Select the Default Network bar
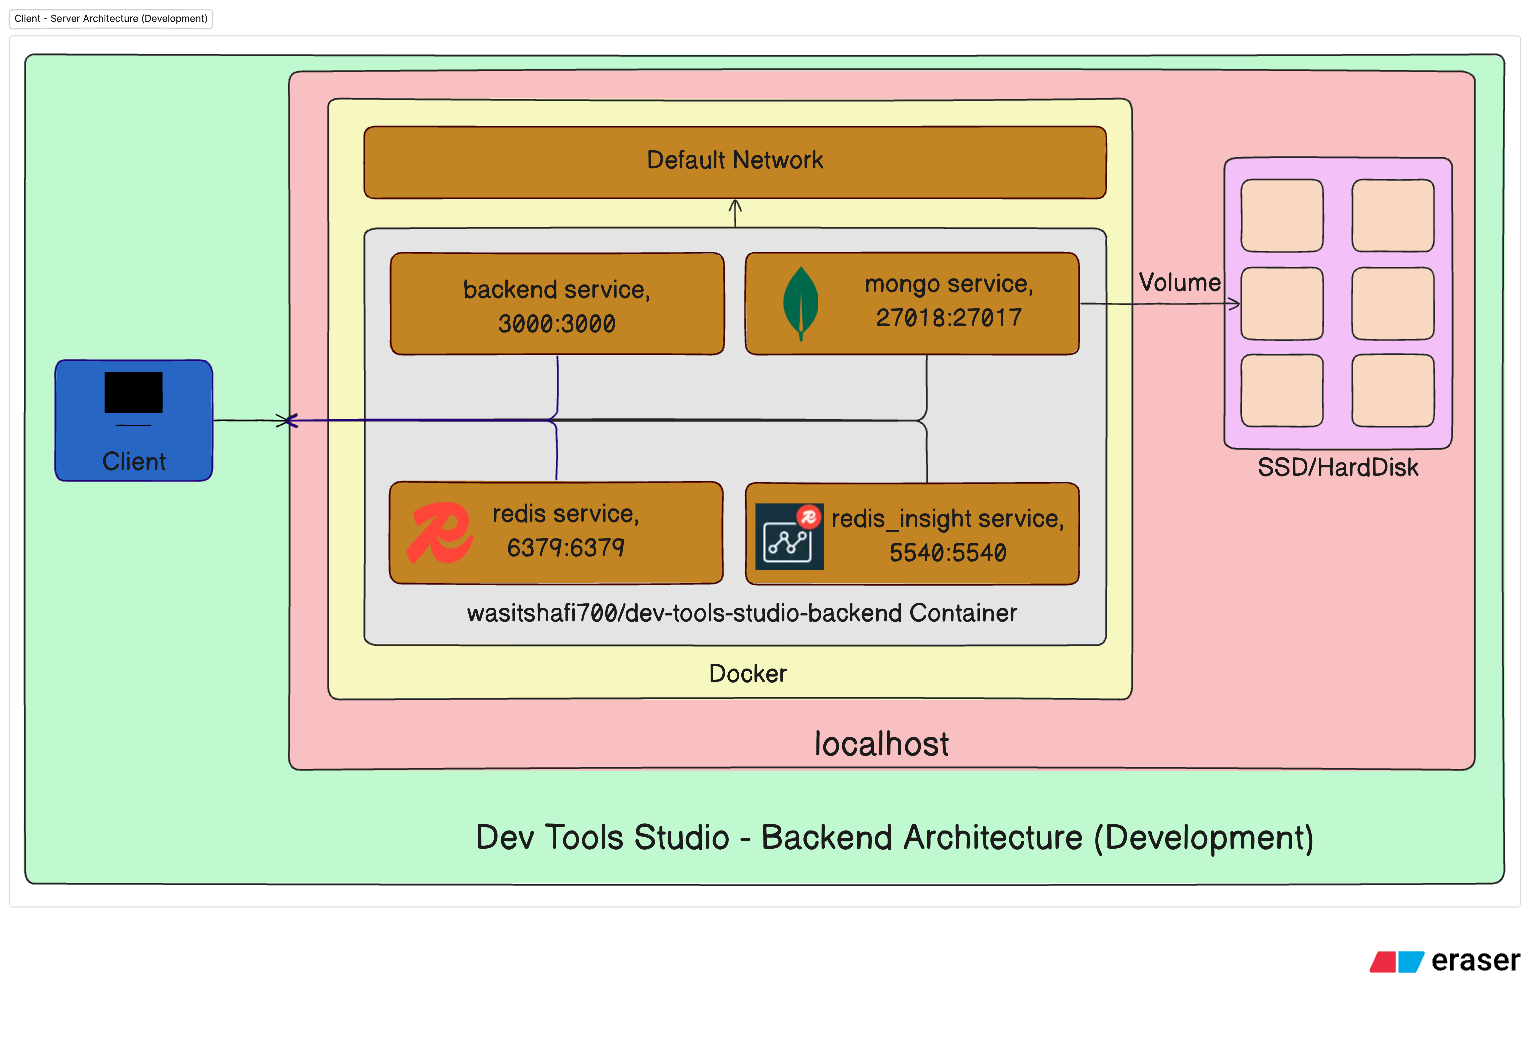Image resolution: width=1530 pixels, height=1038 pixels. [x=735, y=160]
